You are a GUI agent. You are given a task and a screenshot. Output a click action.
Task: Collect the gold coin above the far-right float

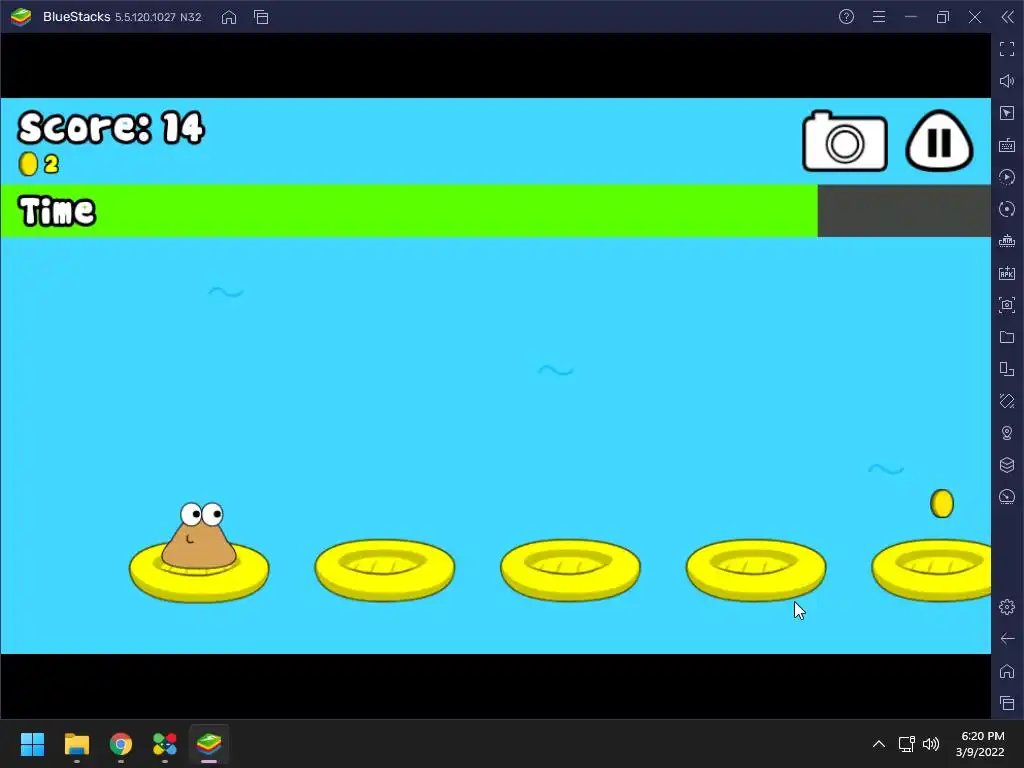click(942, 504)
